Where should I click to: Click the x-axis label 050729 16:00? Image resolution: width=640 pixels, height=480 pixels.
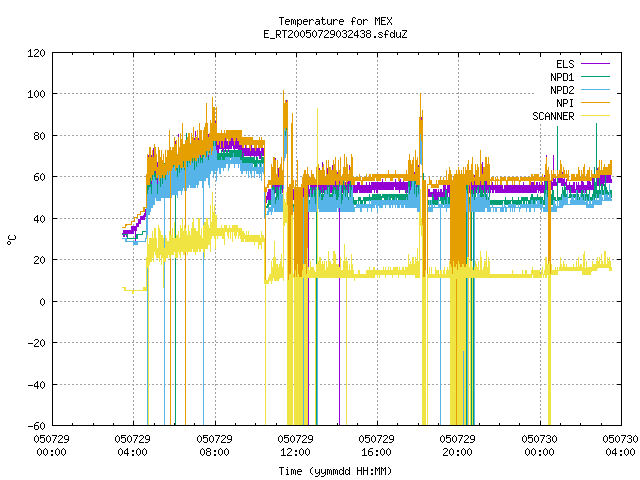click(x=376, y=446)
